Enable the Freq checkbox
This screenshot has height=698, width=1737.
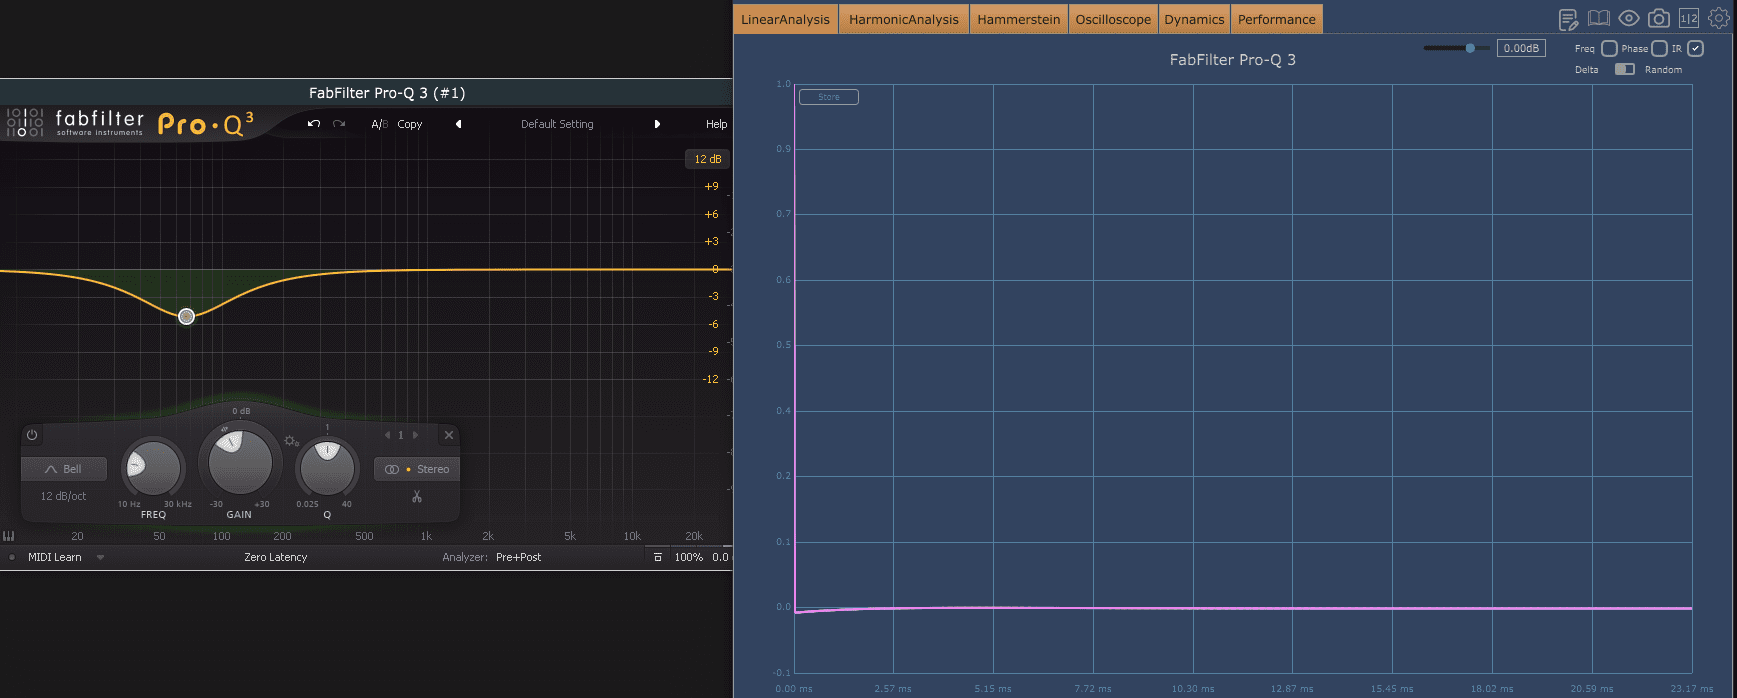(1609, 48)
